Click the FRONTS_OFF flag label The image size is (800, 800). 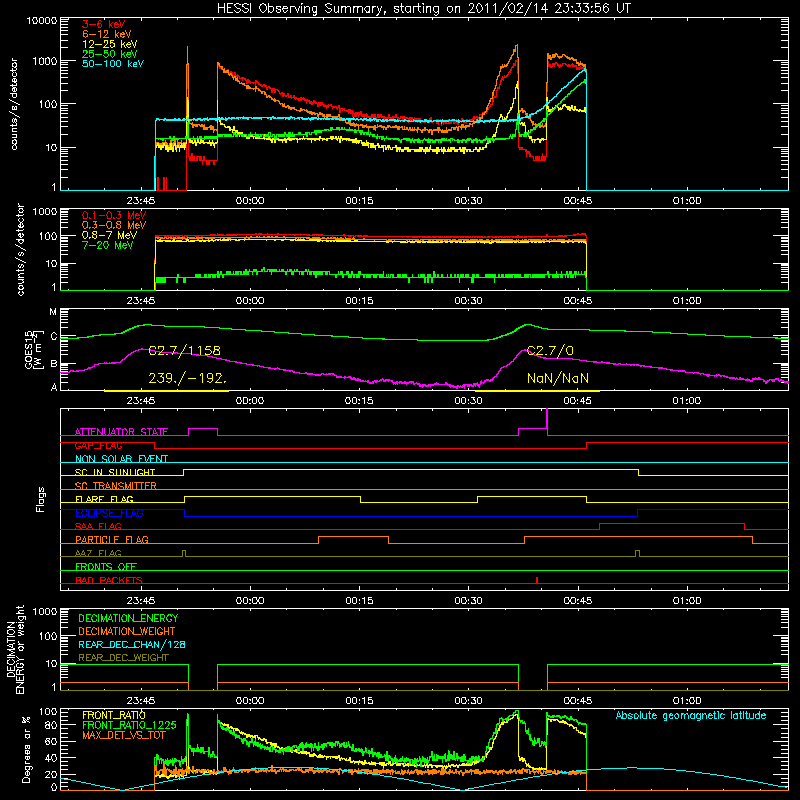106,566
